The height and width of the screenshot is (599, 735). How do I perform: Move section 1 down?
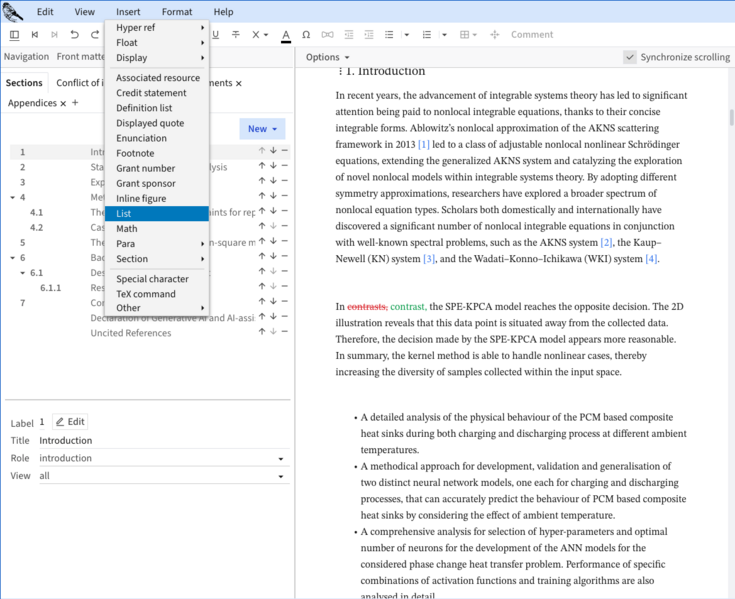(x=273, y=150)
